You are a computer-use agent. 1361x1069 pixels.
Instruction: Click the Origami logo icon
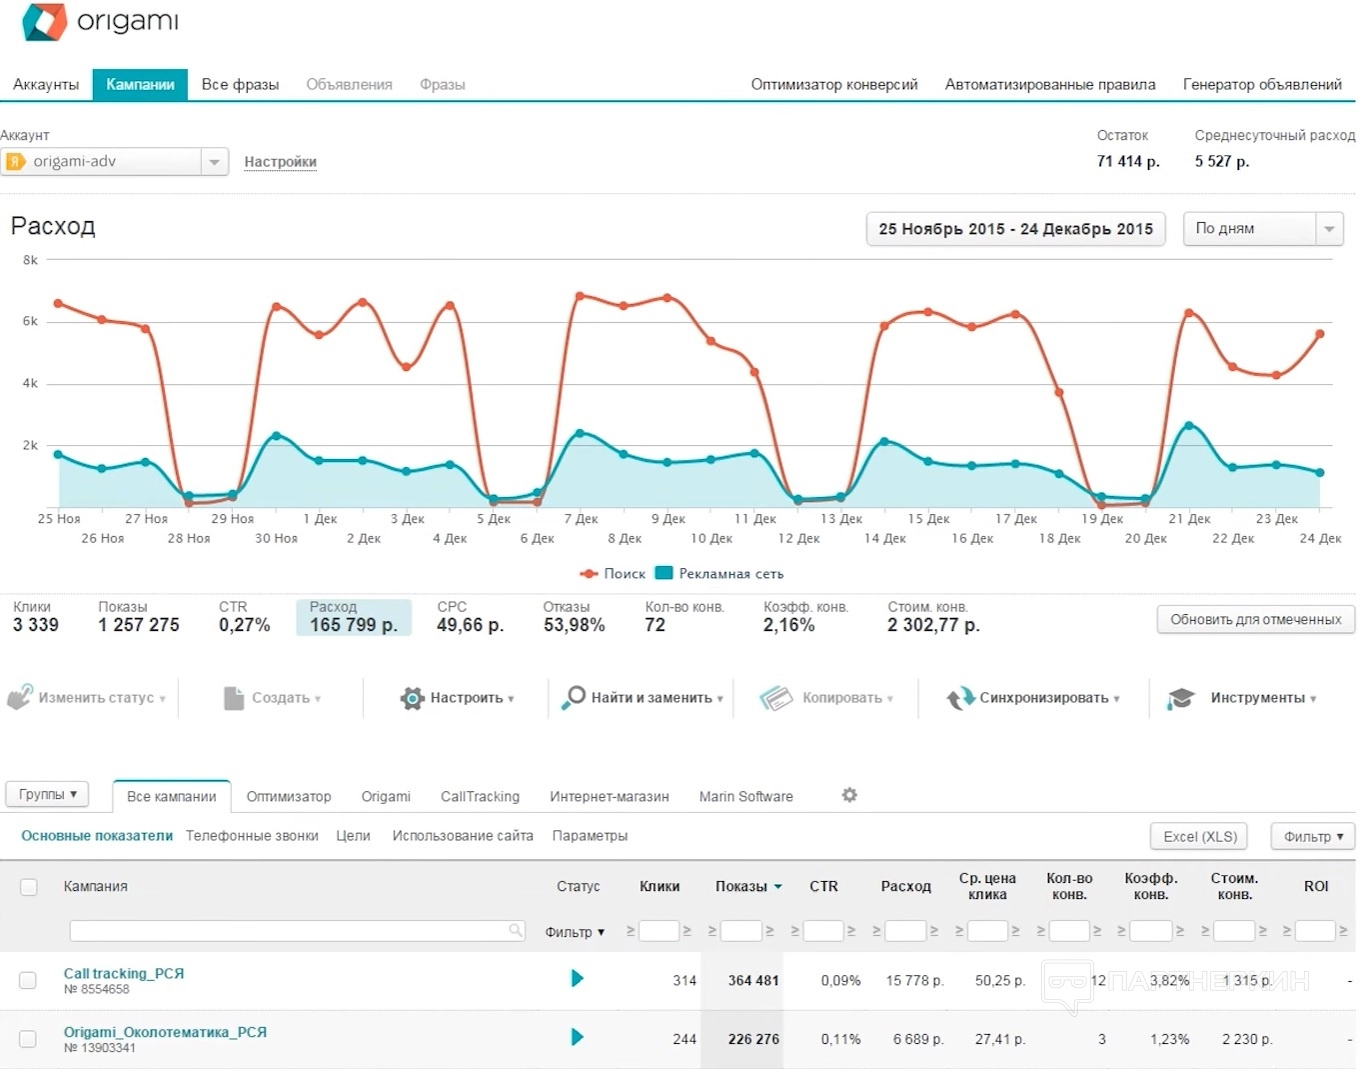point(44,22)
